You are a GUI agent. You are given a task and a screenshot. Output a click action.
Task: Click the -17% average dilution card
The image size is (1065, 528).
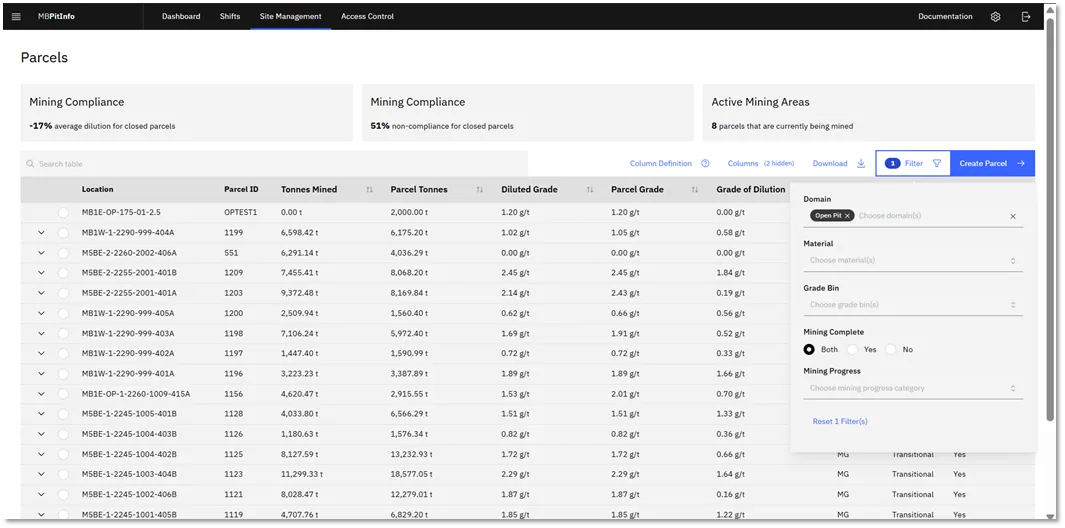(187, 113)
